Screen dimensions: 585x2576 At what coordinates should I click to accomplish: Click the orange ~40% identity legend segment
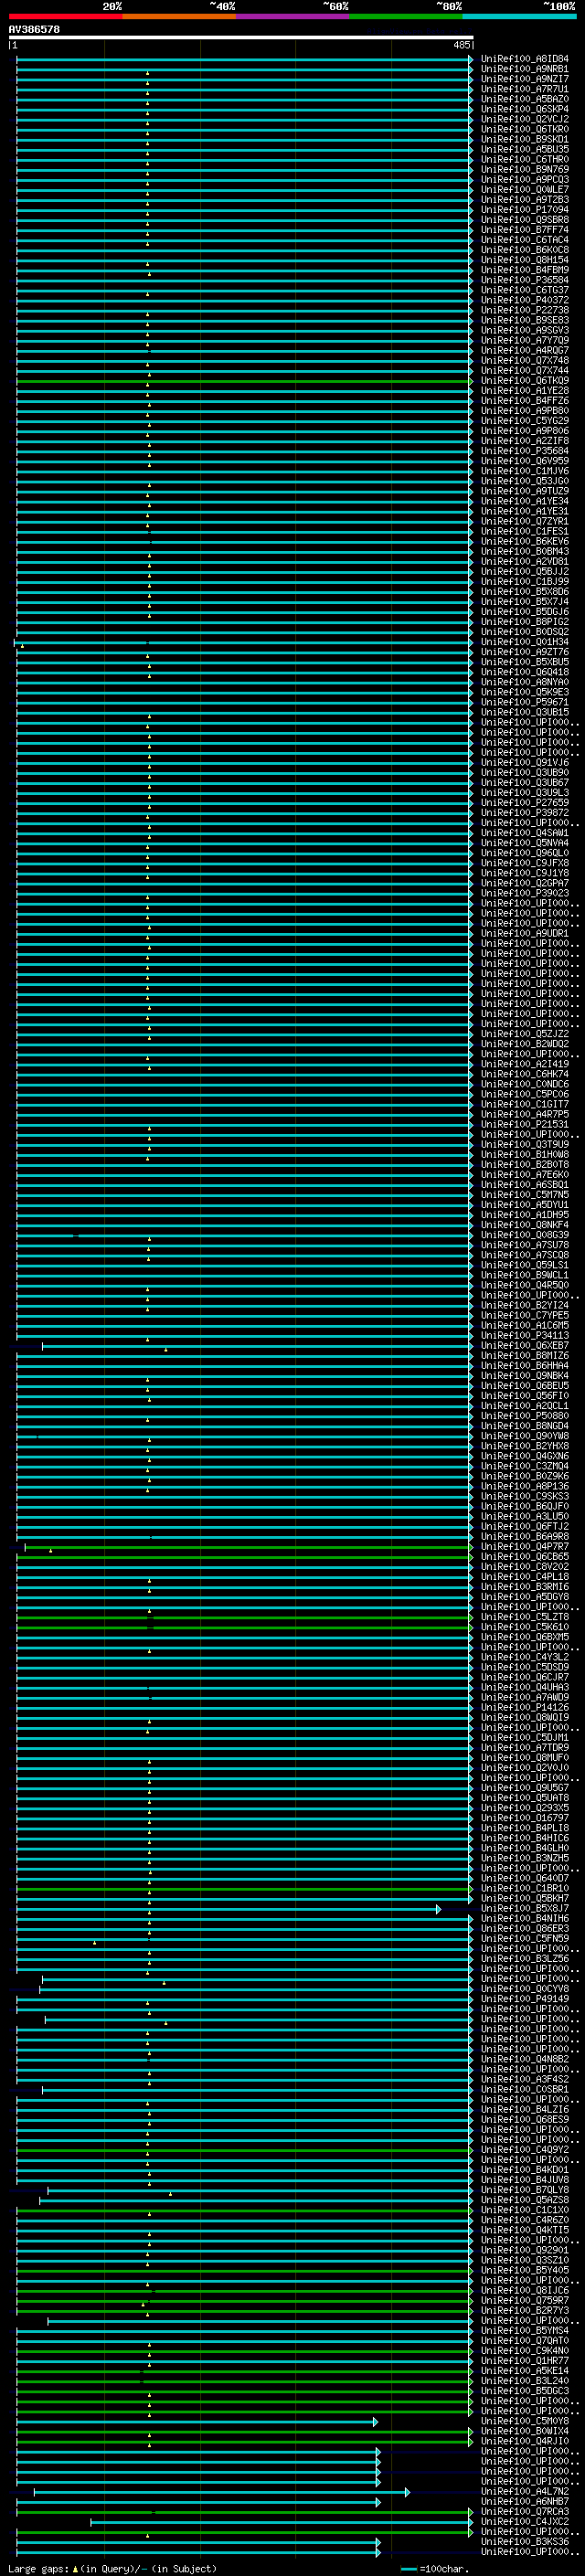(179, 16)
